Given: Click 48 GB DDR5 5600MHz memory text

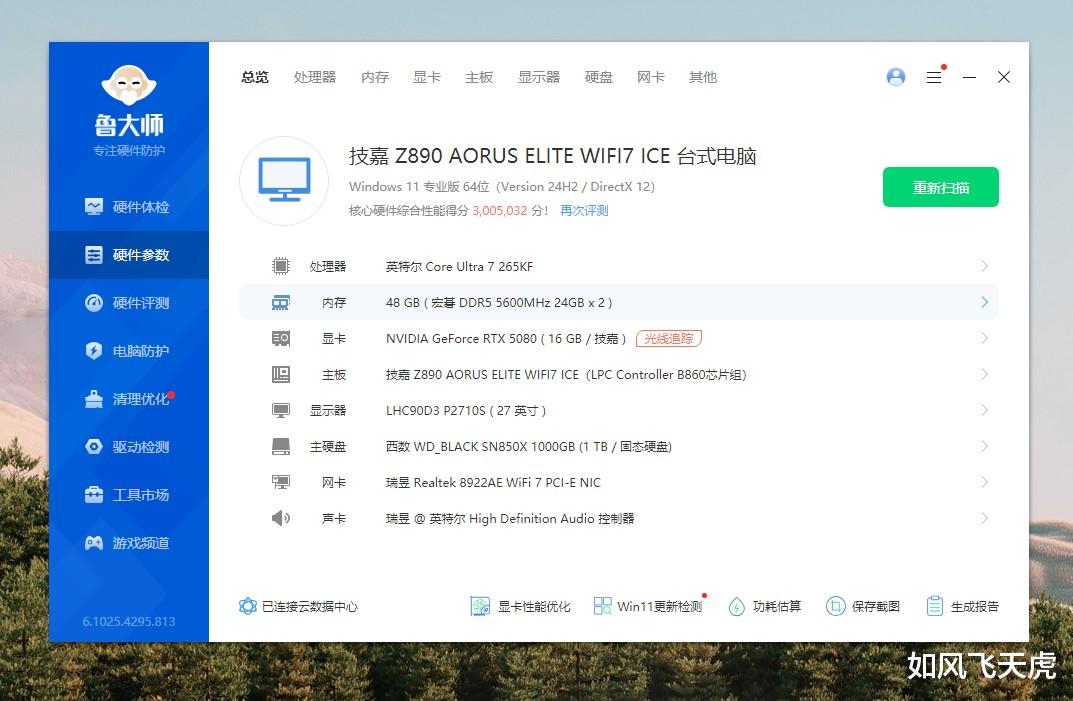Looking at the screenshot, I should [499, 303].
